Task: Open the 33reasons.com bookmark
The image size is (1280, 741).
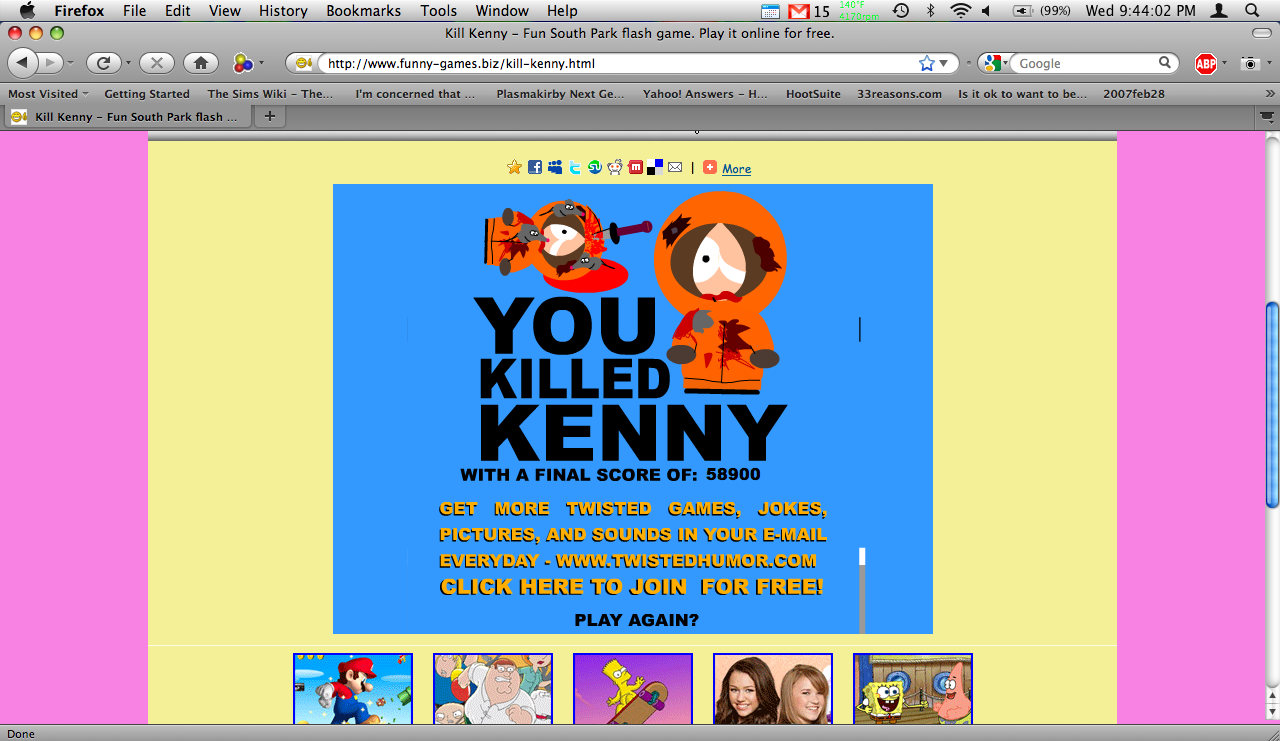Action: pyautogui.click(x=899, y=94)
